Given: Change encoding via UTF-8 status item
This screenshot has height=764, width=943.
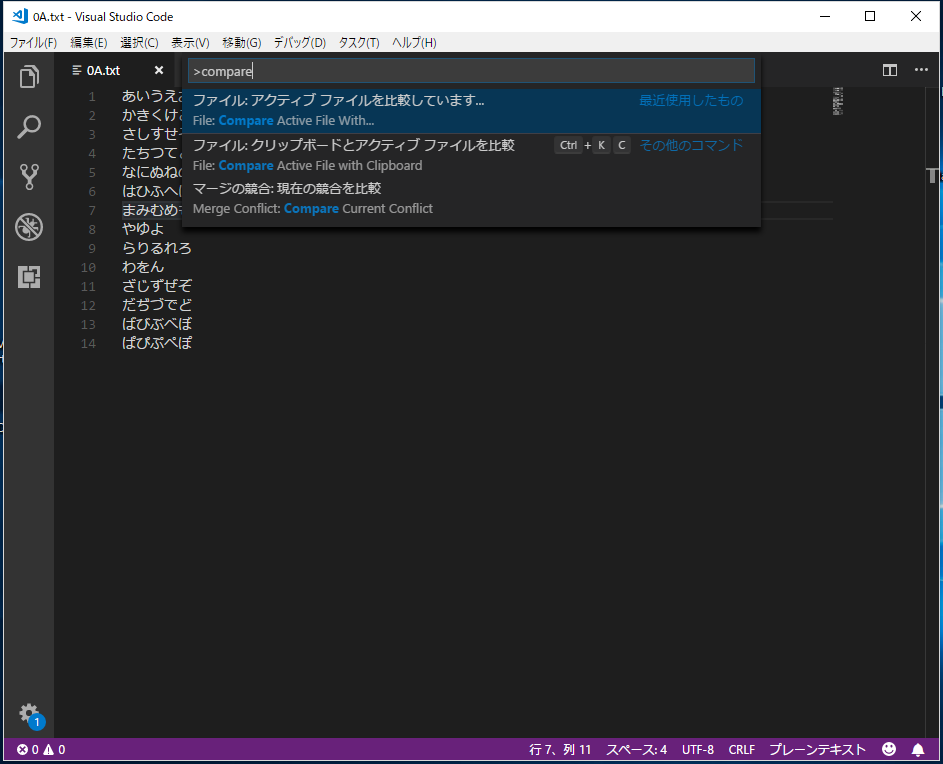Looking at the screenshot, I should point(698,750).
